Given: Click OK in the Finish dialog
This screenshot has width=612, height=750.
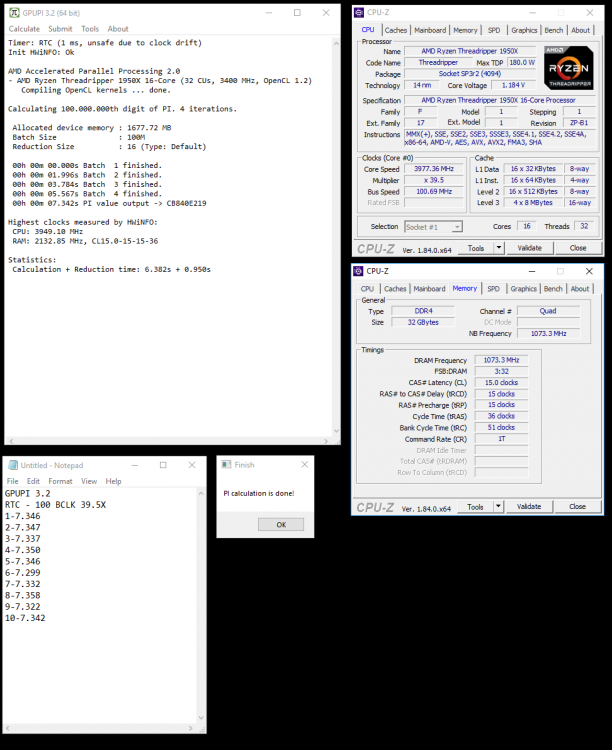Looking at the screenshot, I should pos(281,525).
